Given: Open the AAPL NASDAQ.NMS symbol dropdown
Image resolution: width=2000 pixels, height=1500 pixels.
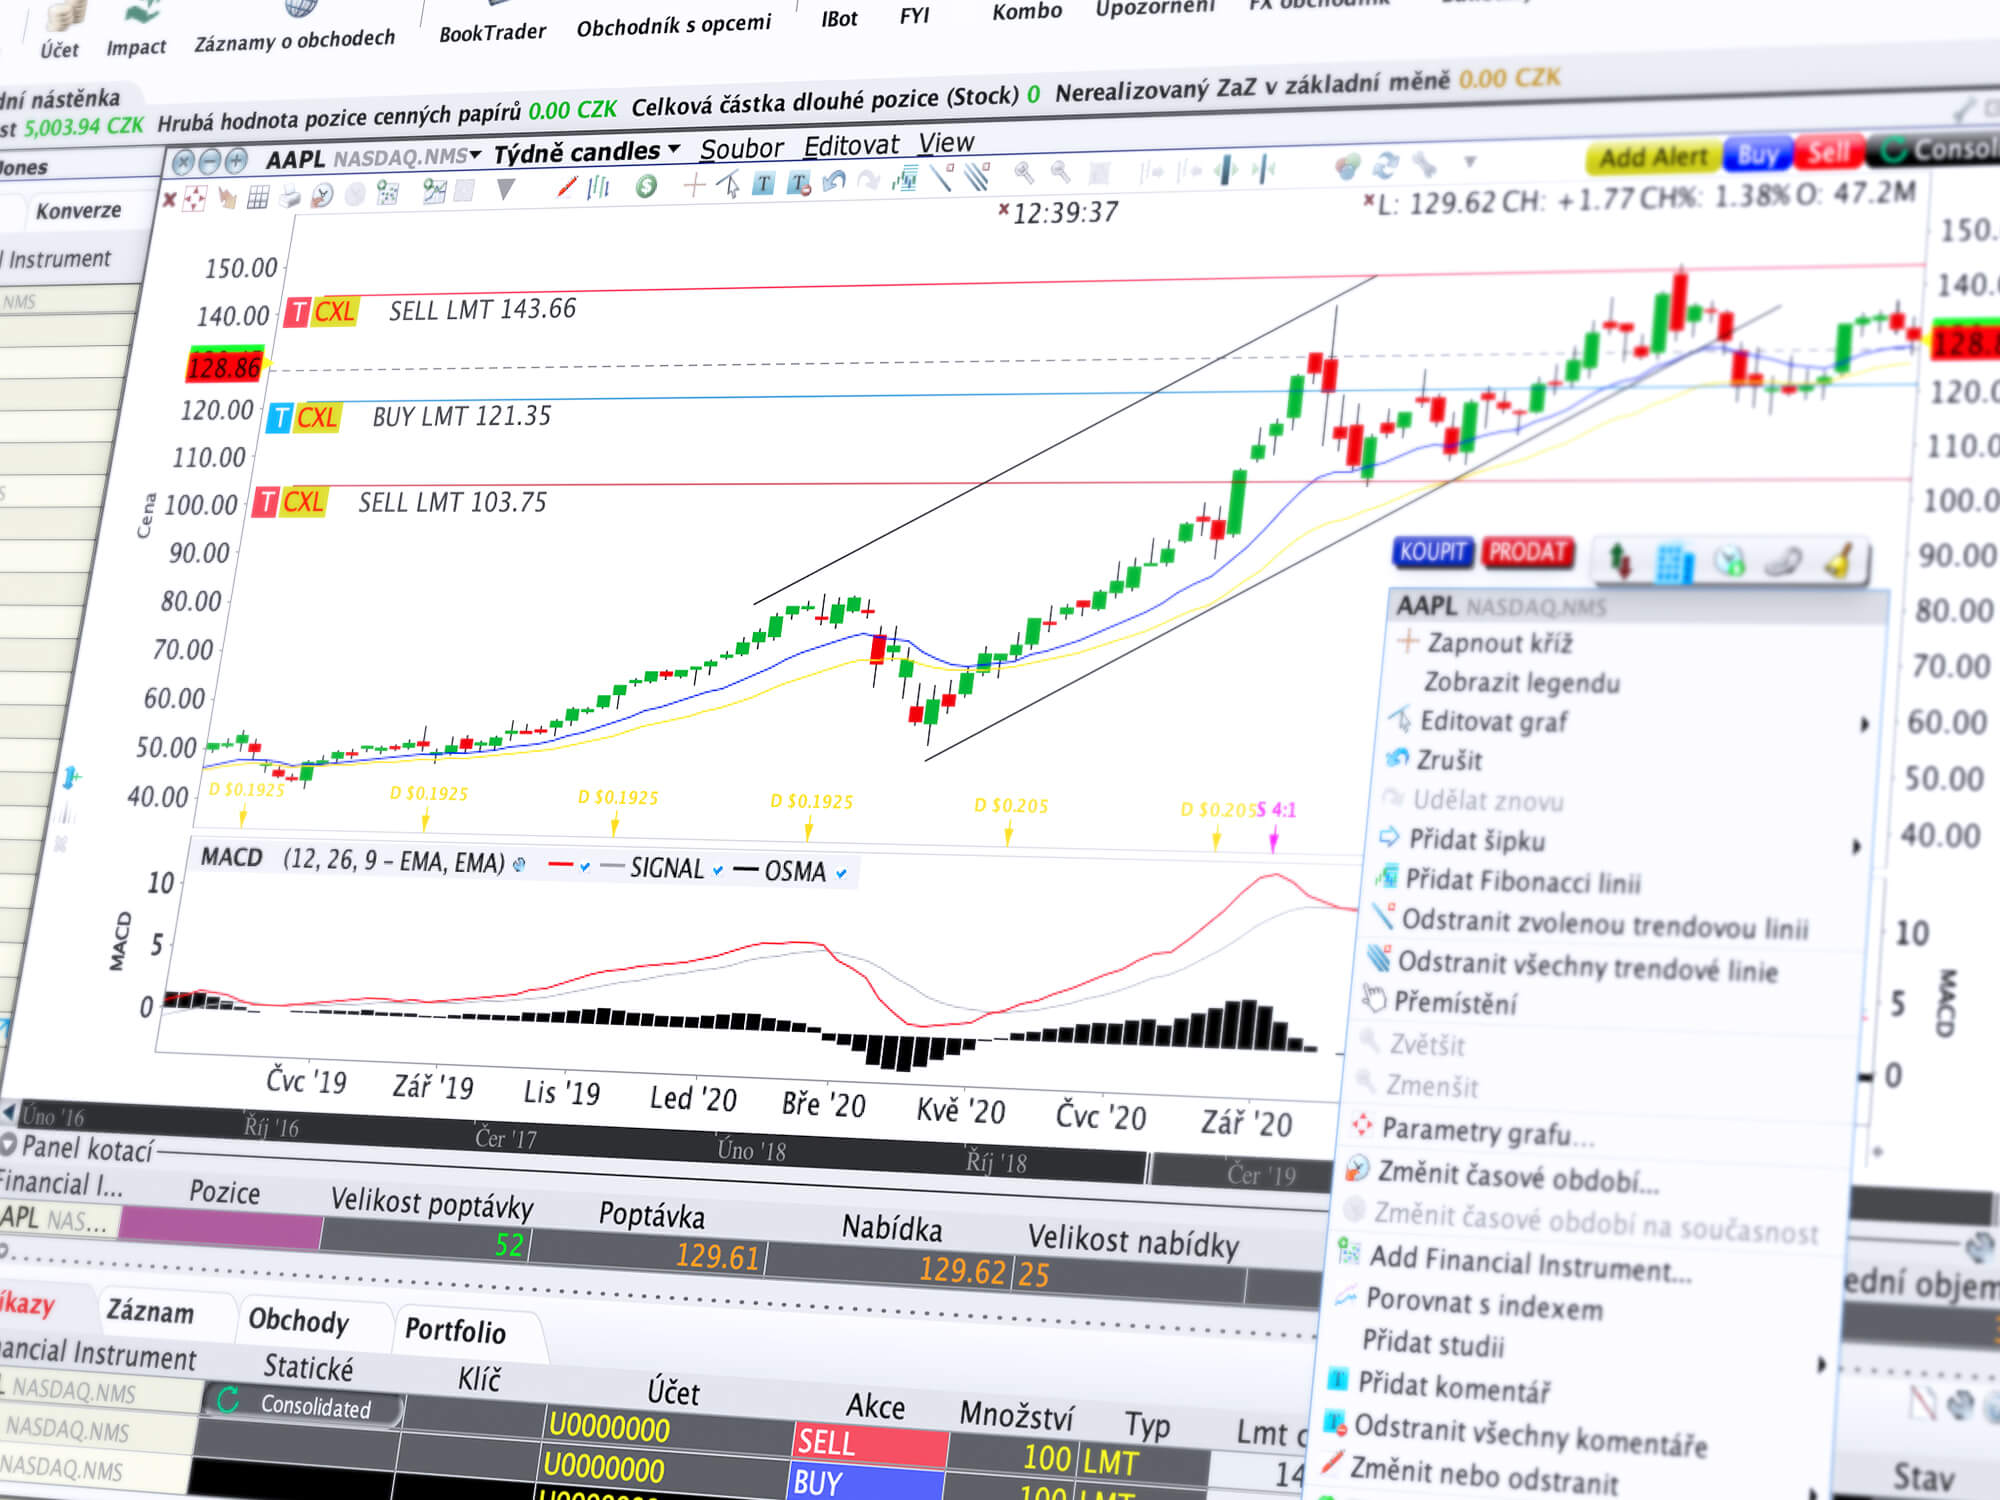Looking at the screenshot, I should point(475,154).
